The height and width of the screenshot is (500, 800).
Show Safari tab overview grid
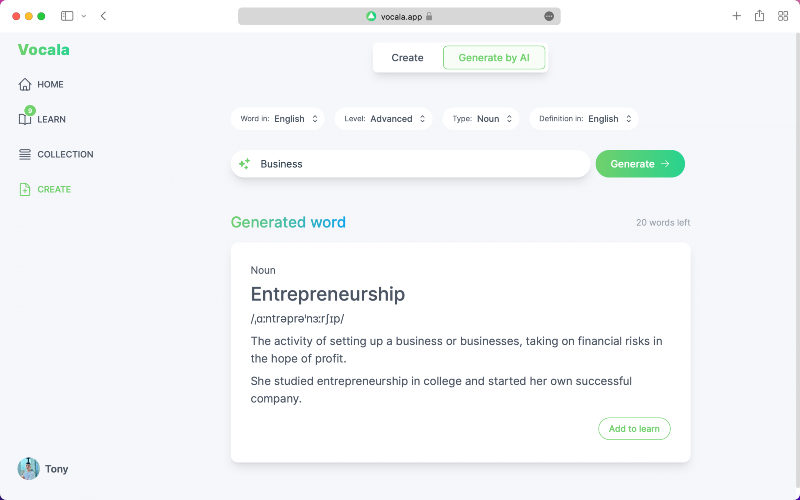pos(783,16)
